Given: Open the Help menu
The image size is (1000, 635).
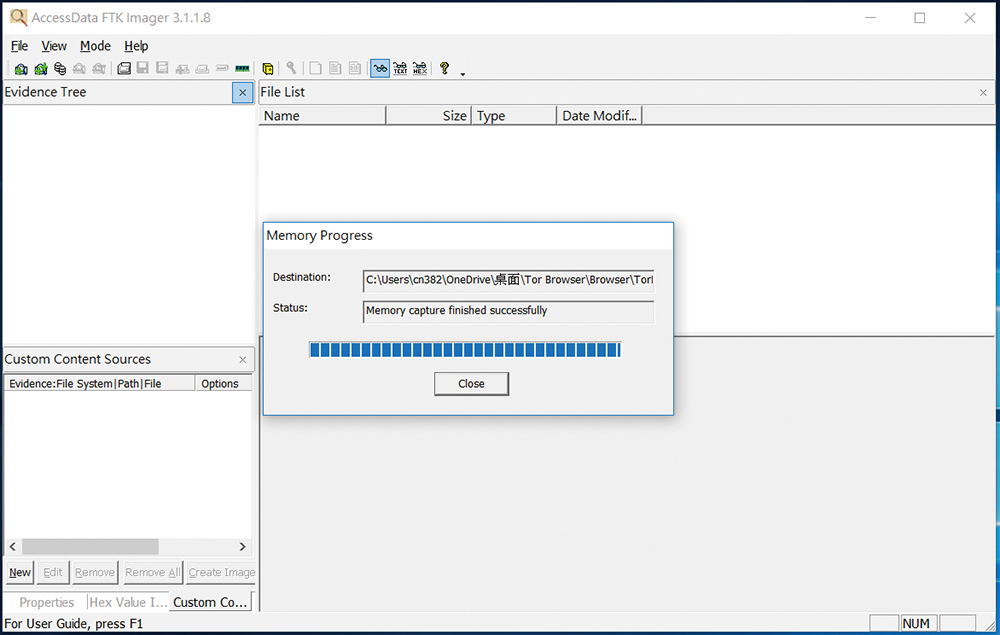Looking at the screenshot, I should point(136,46).
